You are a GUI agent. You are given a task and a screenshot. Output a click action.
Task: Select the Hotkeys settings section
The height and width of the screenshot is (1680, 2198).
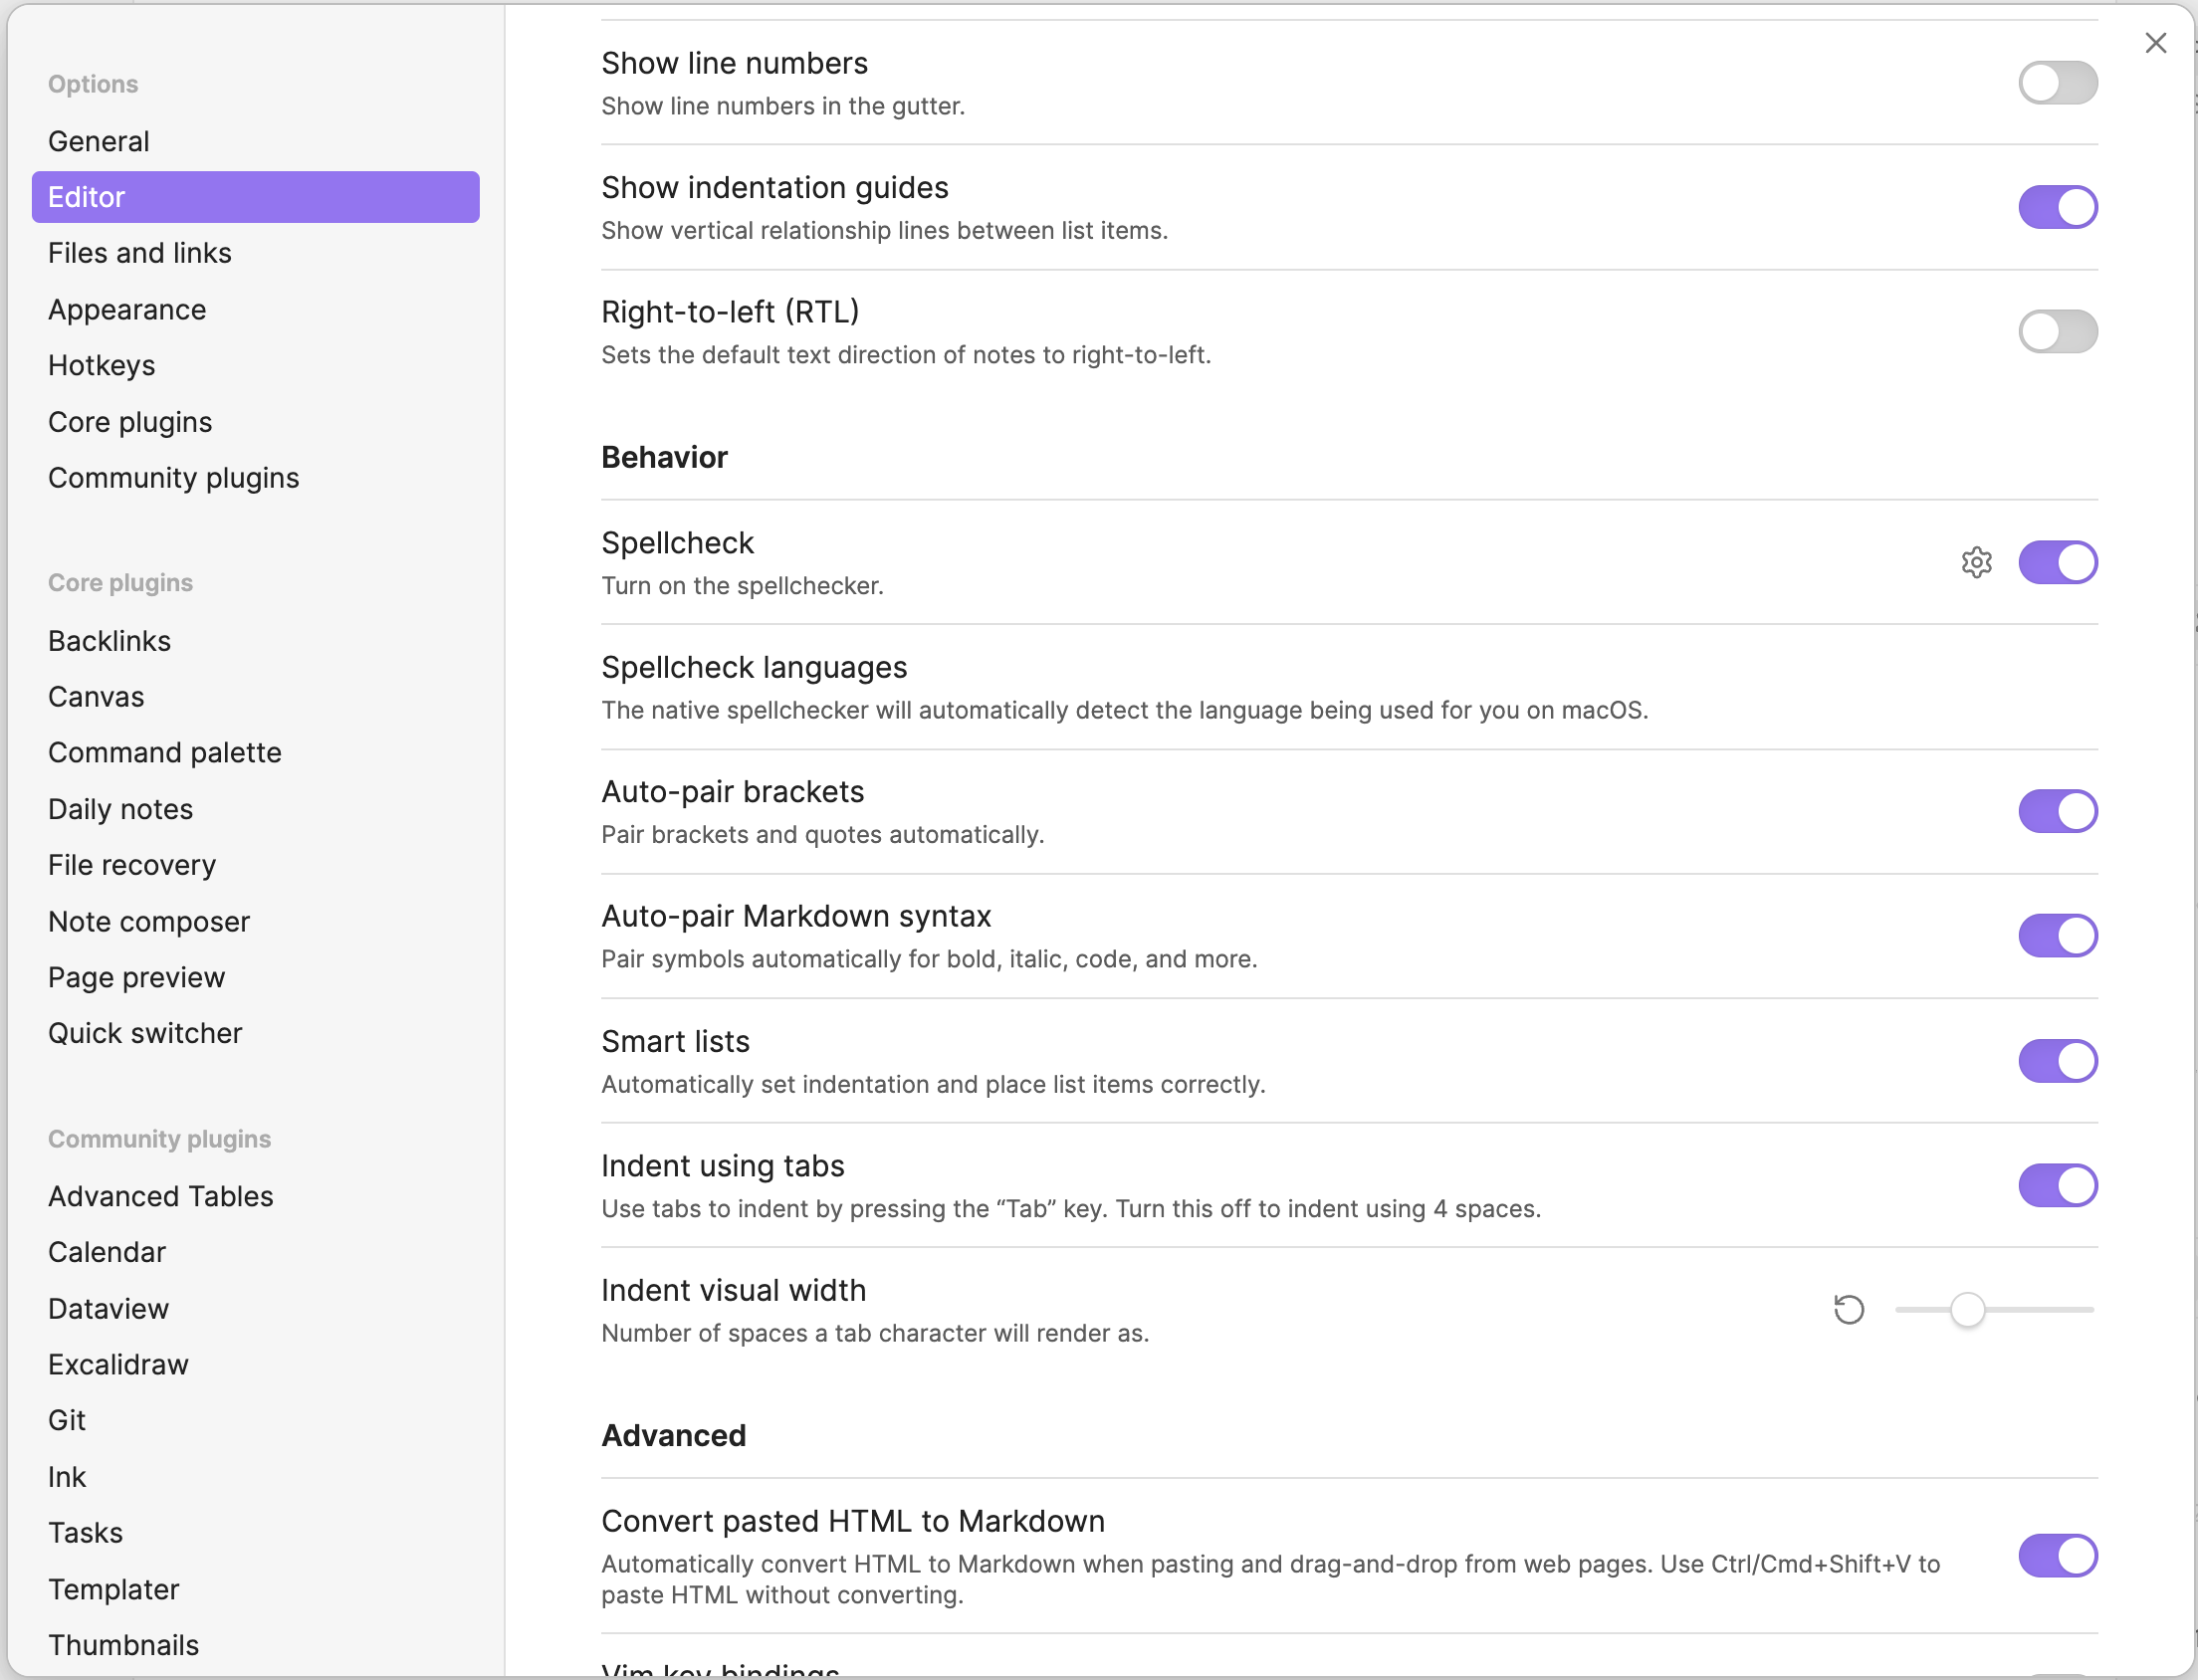click(102, 365)
